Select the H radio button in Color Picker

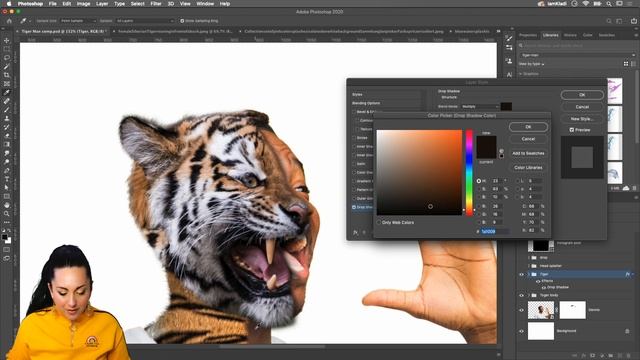click(479, 181)
